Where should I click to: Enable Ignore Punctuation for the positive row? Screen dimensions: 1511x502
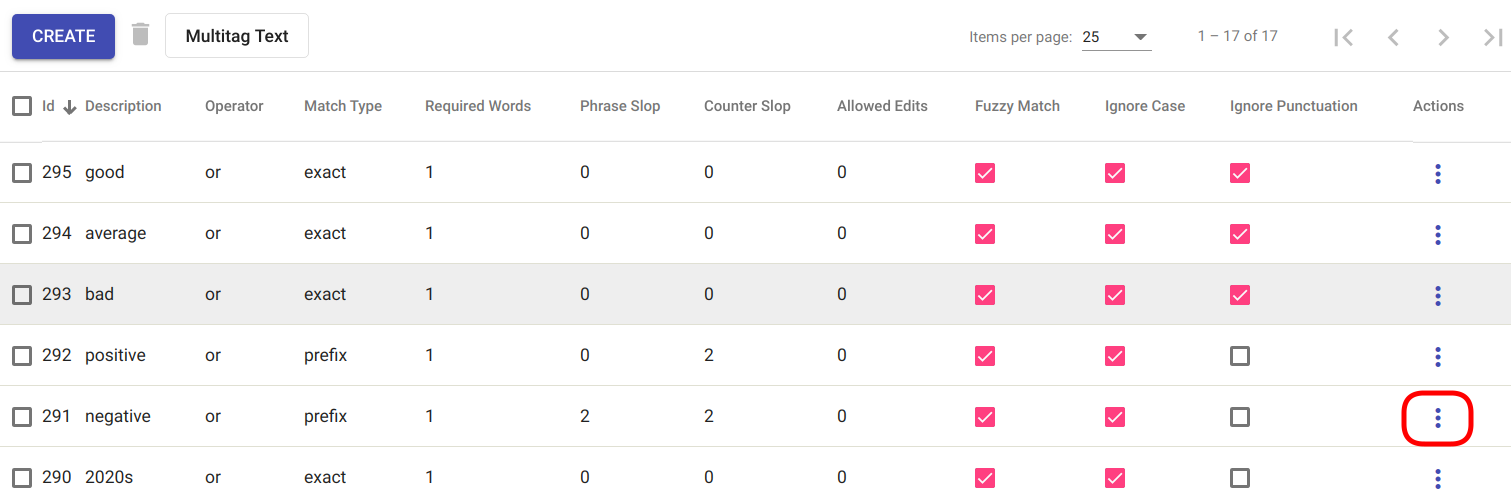1240,356
